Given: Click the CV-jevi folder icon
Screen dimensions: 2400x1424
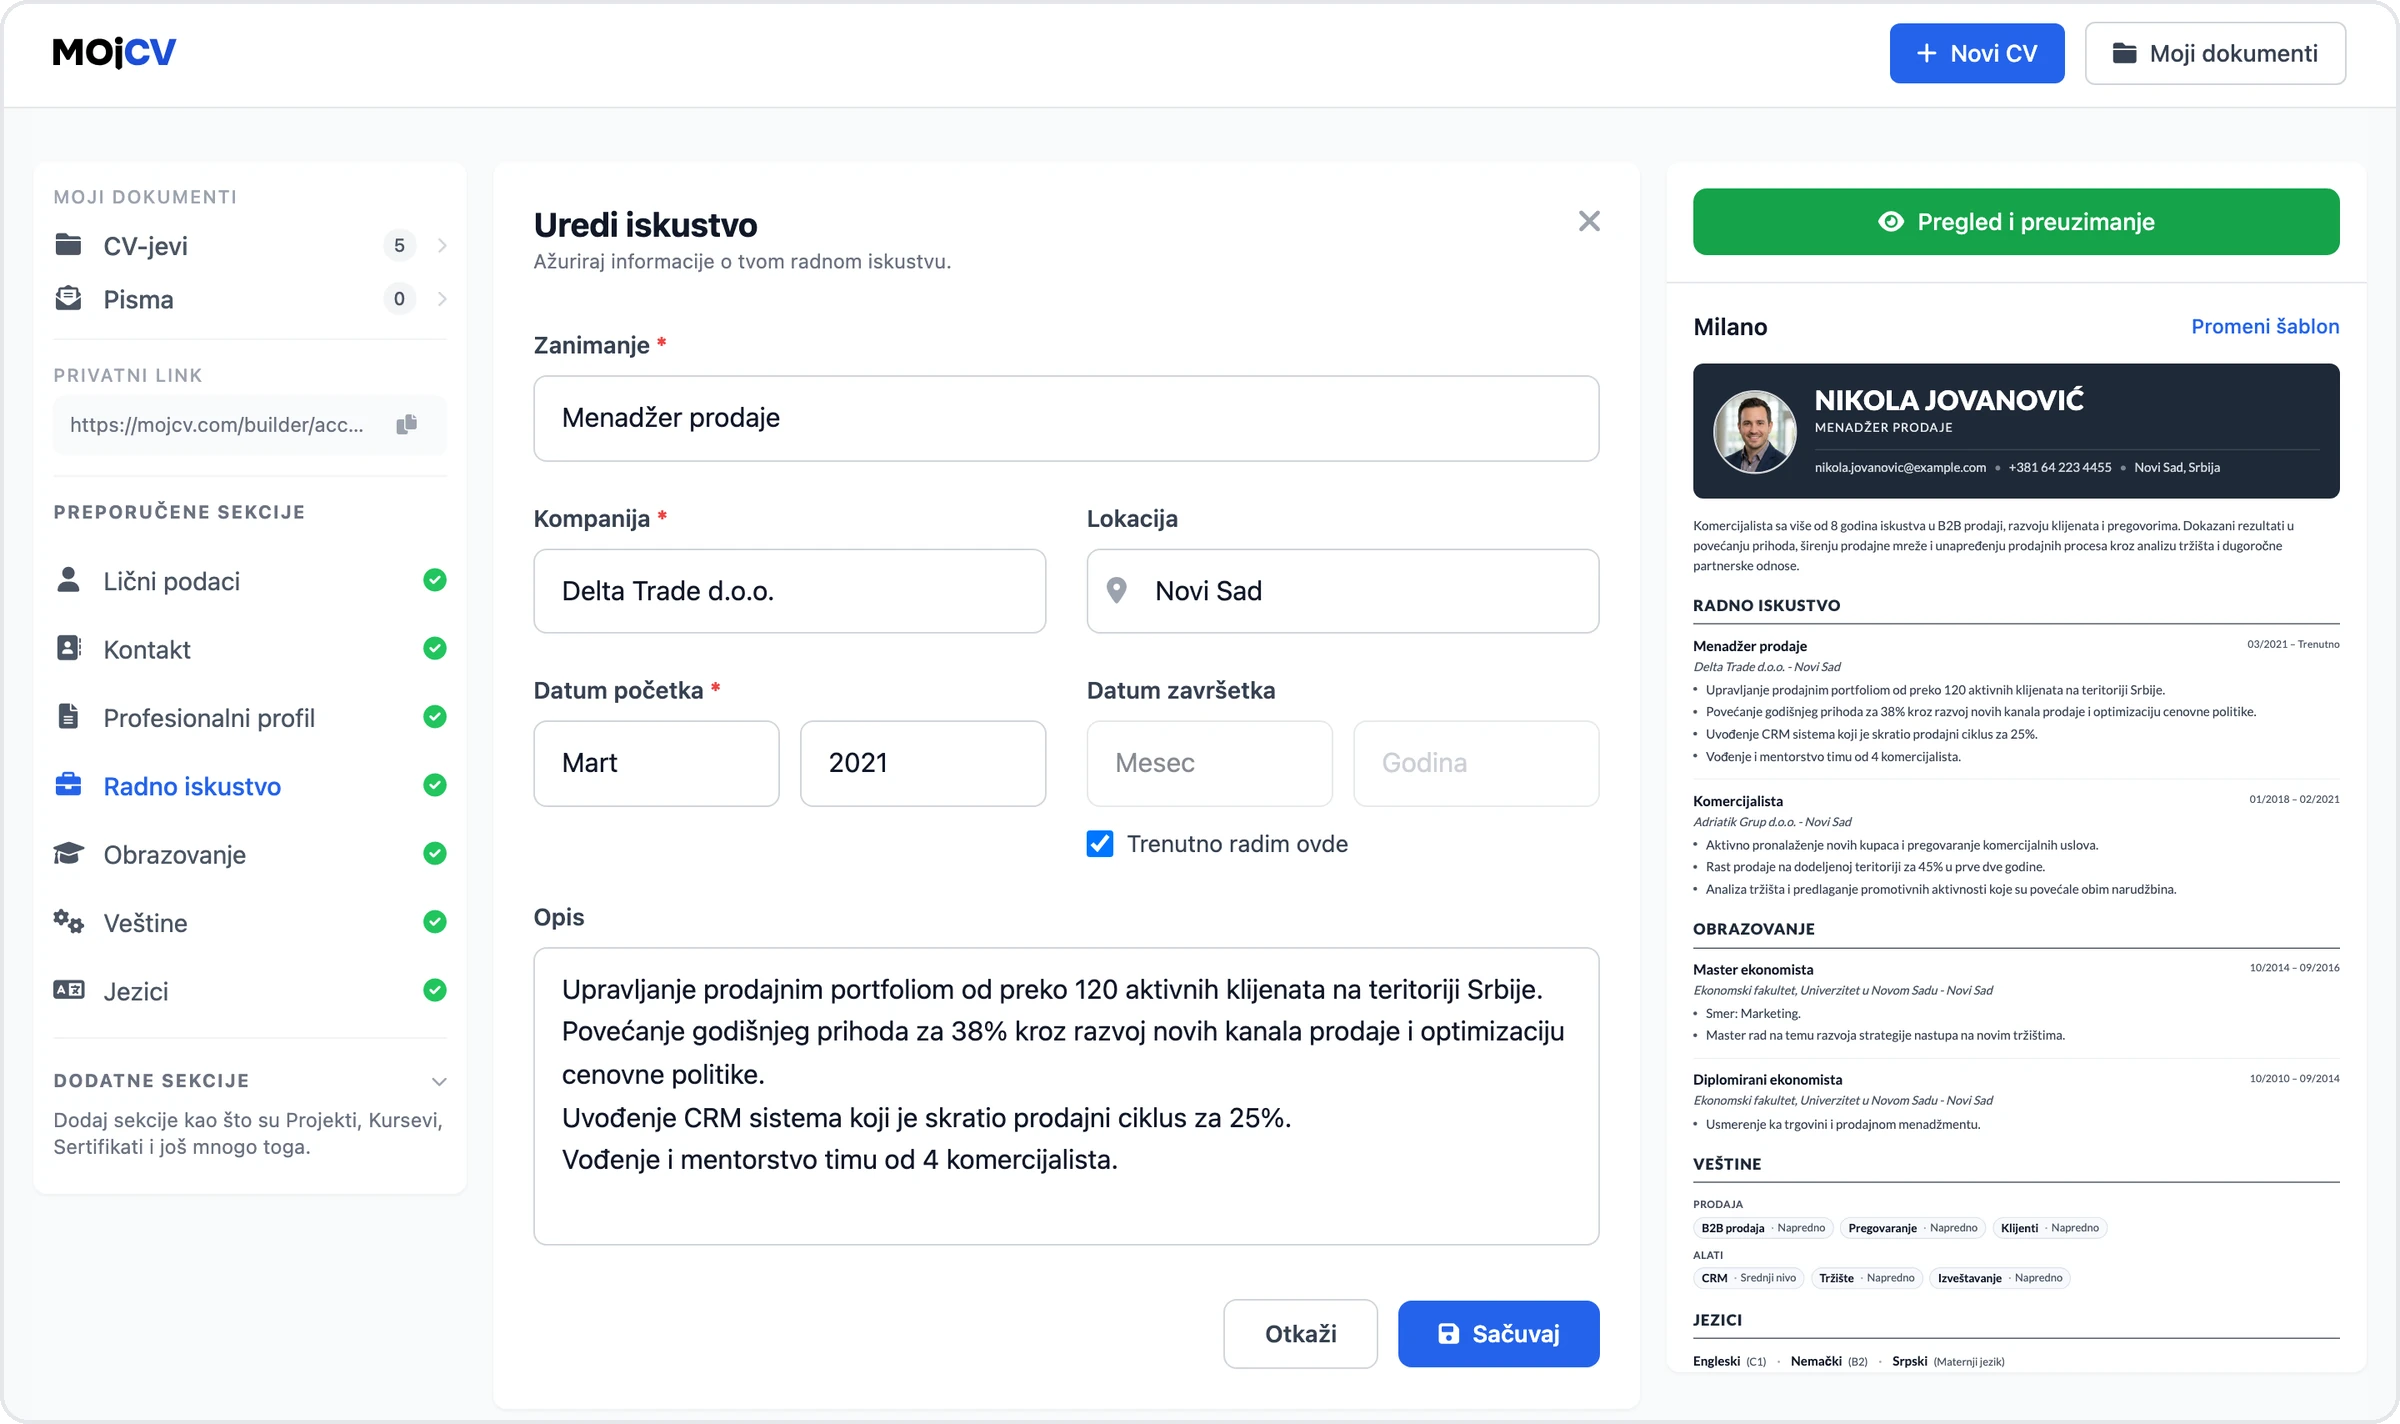Looking at the screenshot, I should pyautogui.click(x=68, y=245).
